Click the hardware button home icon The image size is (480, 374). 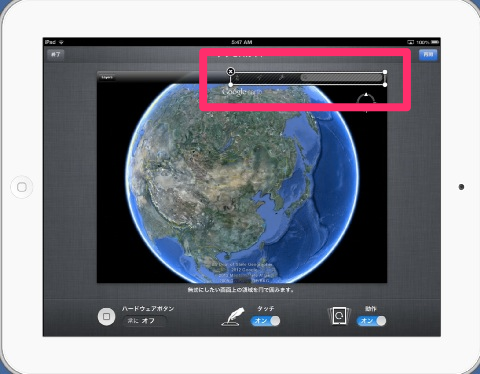coord(106,316)
